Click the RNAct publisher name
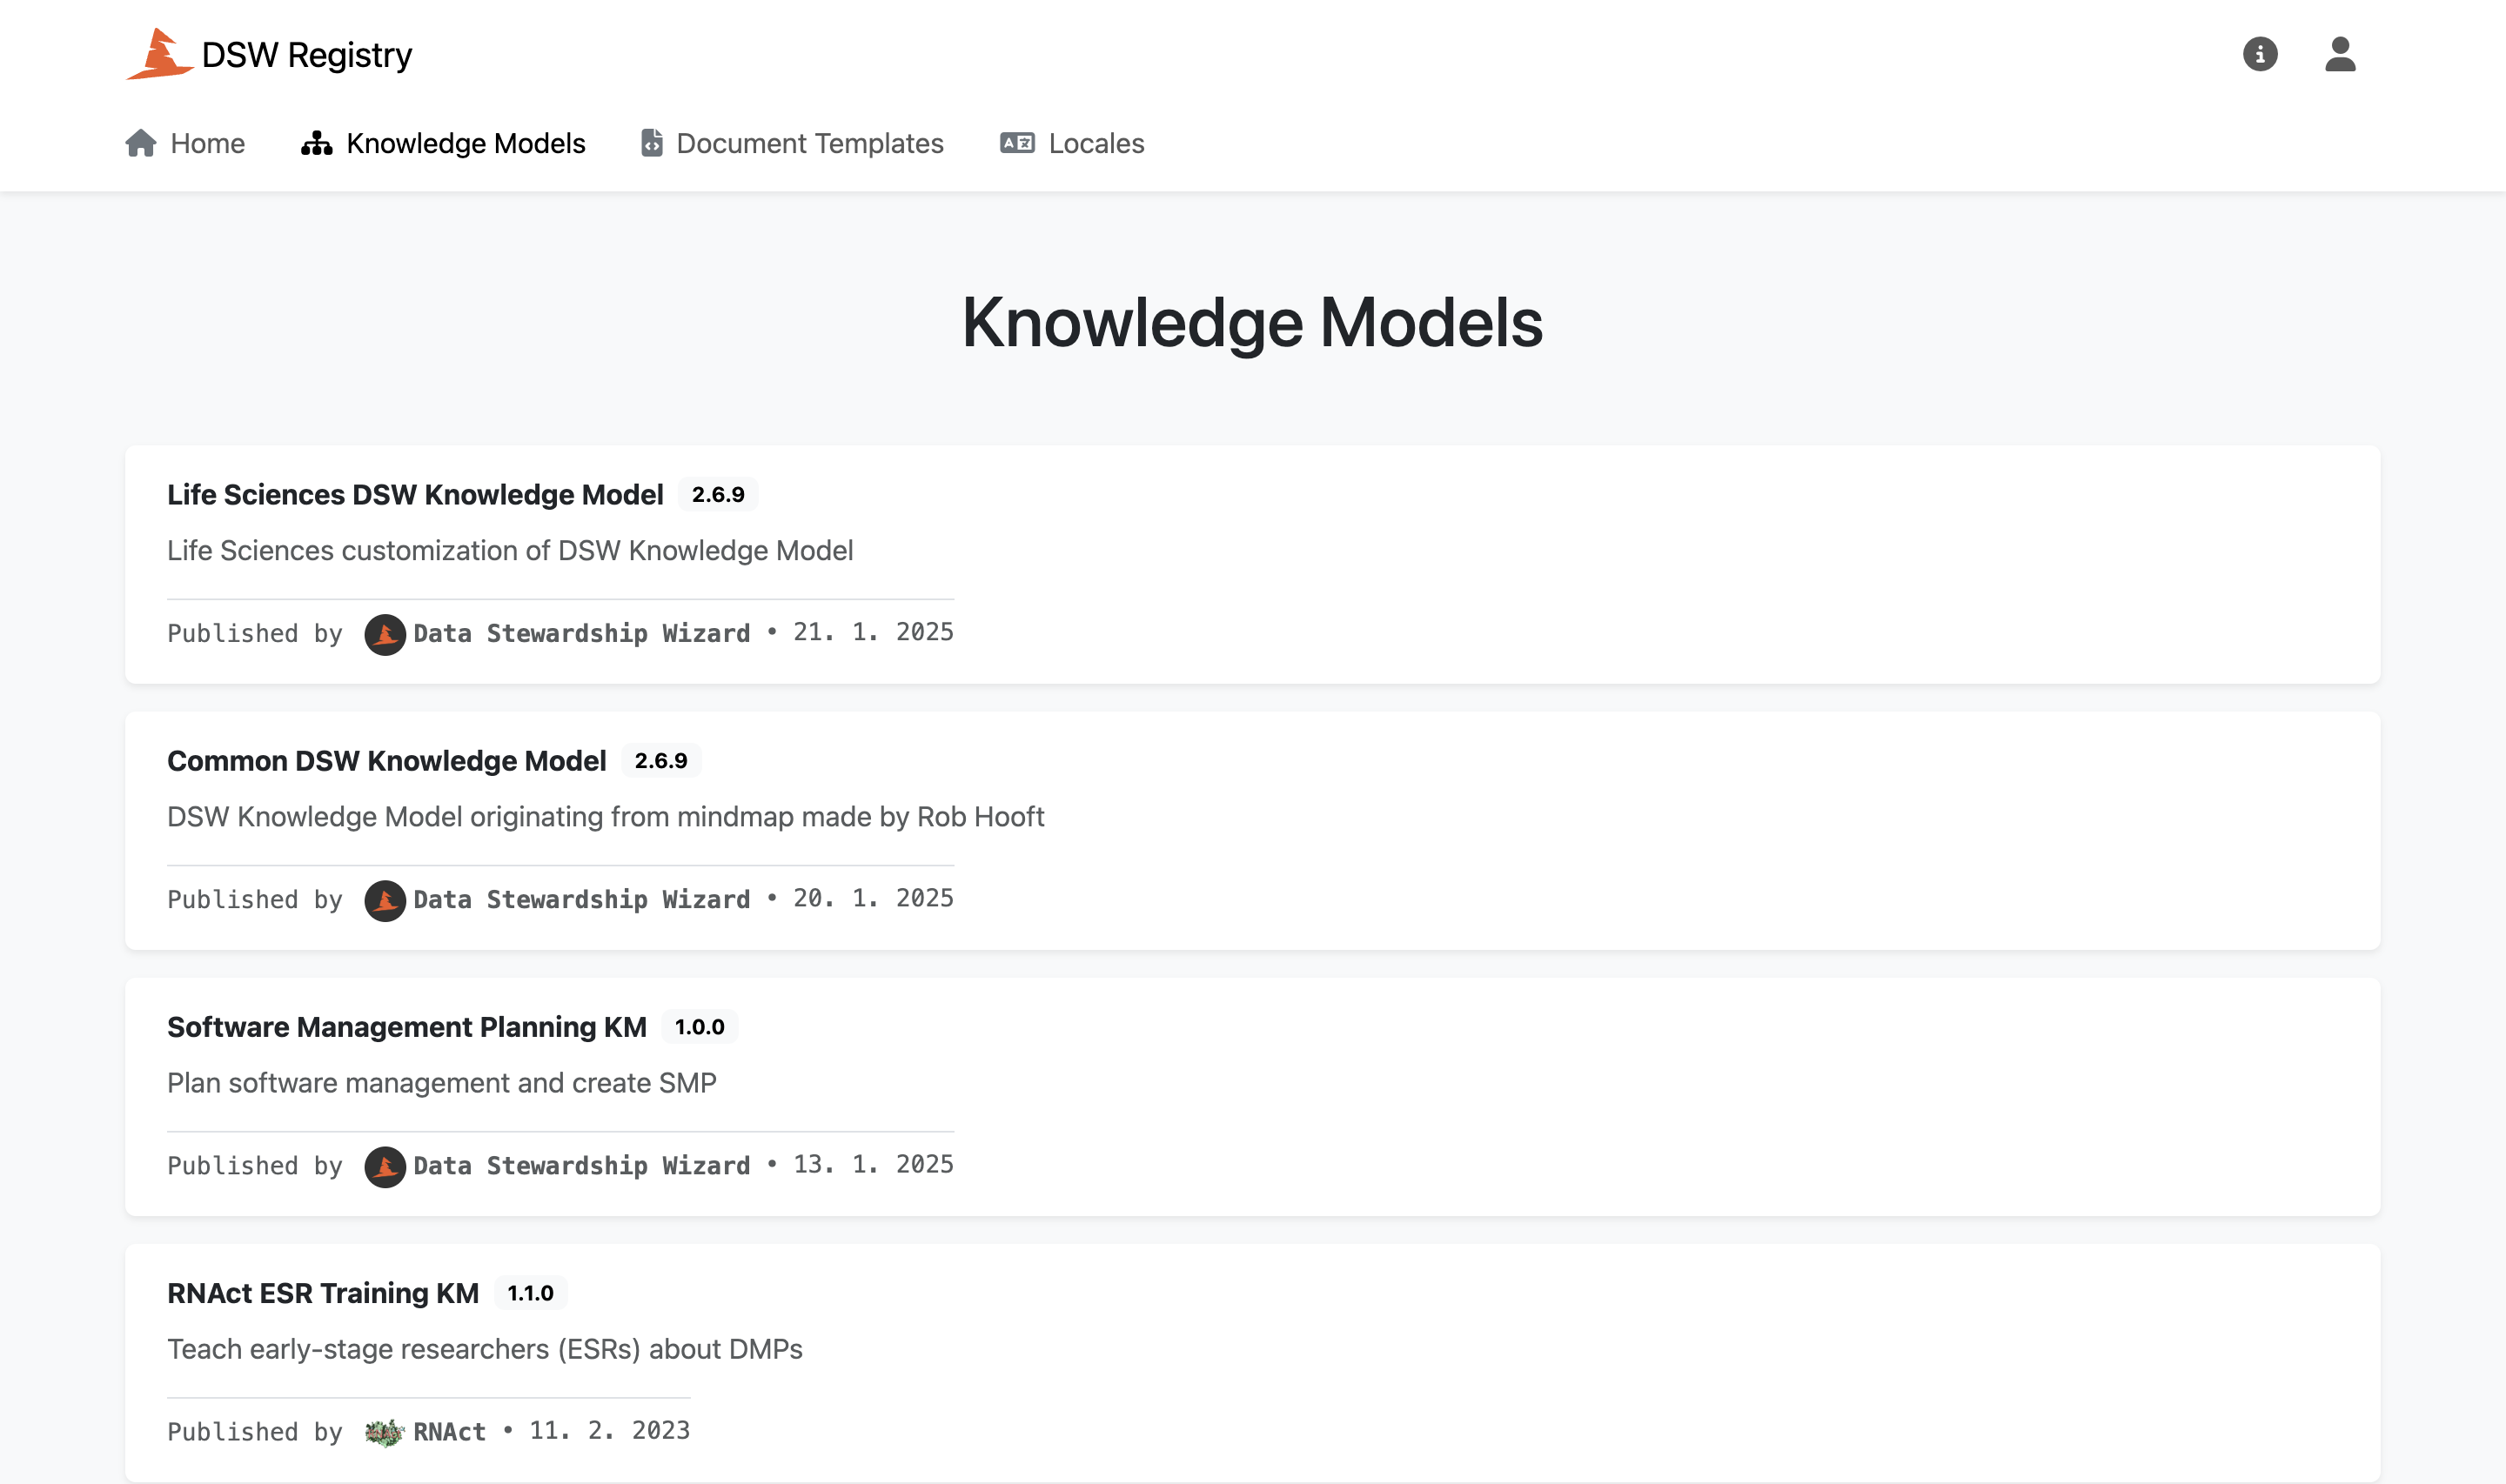 pyautogui.click(x=450, y=1432)
